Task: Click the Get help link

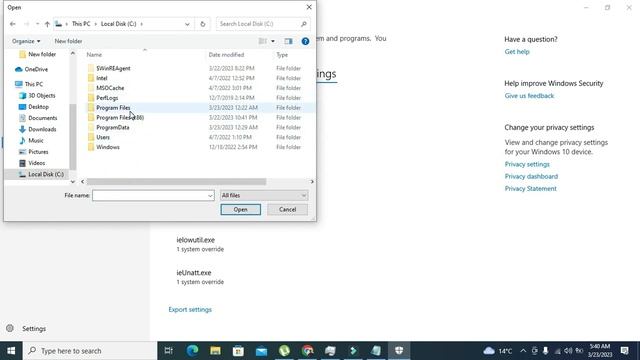Action: click(517, 52)
